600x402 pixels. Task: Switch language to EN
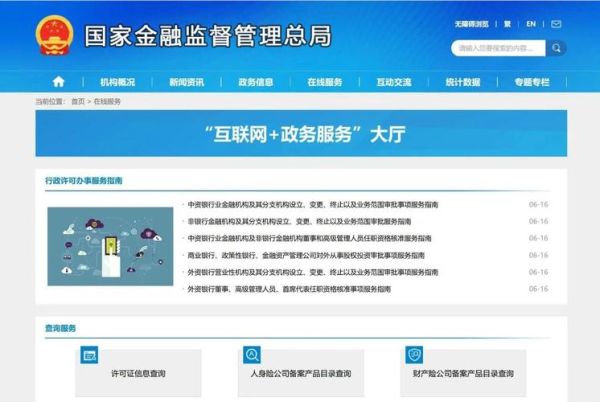531,24
